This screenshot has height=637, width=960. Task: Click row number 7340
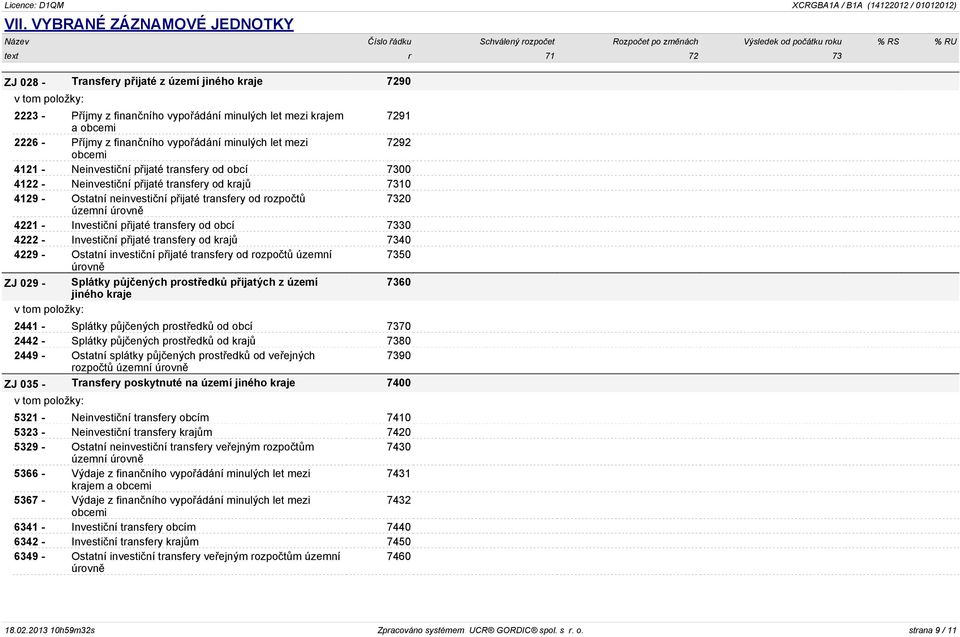pos(399,240)
